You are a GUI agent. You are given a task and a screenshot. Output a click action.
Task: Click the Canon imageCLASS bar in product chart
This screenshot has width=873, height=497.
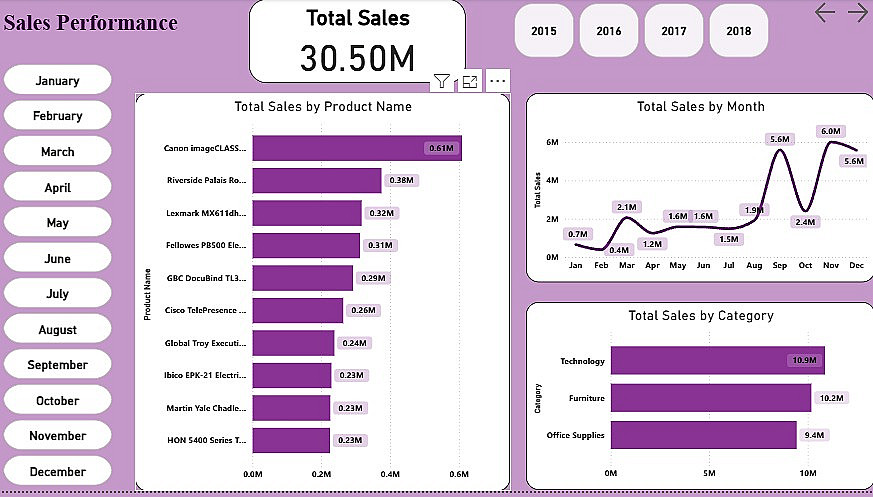point(356,148)
